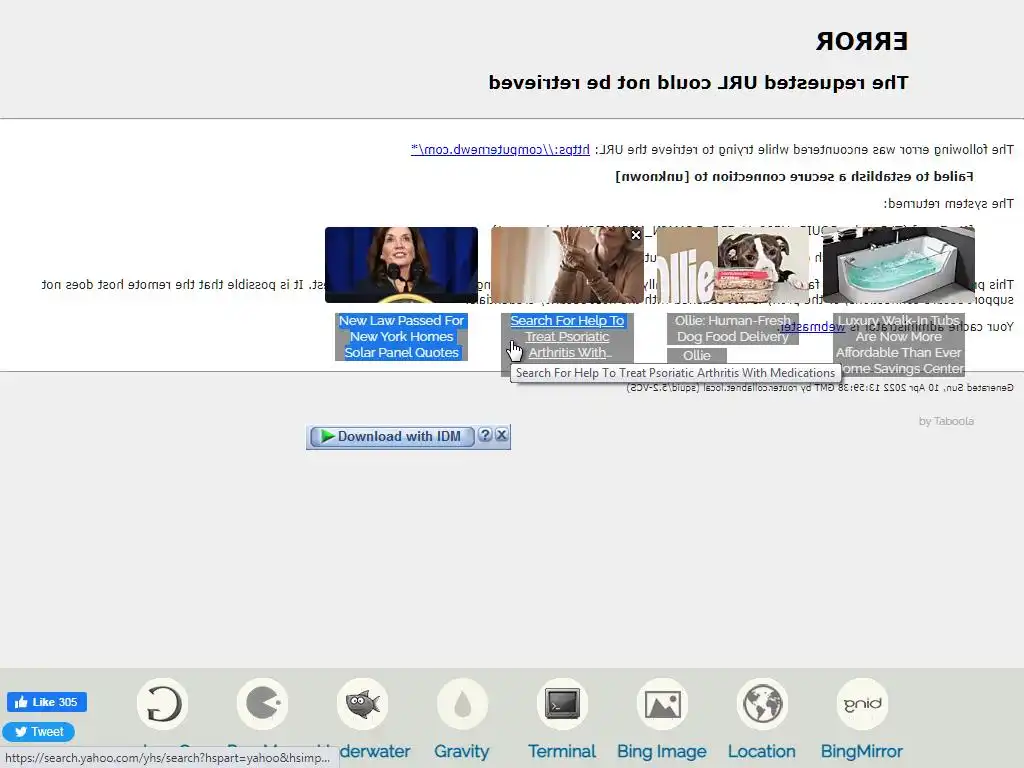
Task: Open Ollie Human-Fresh Dog Food Delivery ad
Action: (733, 328)
